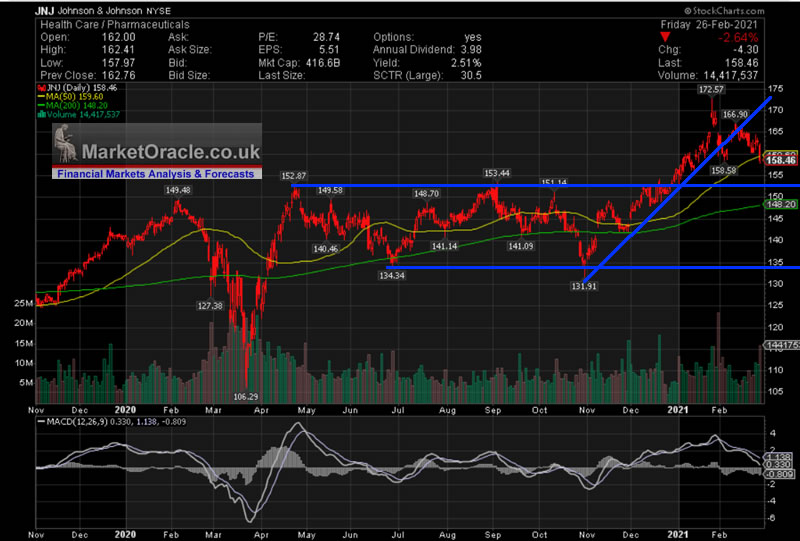Click the MA(200) 148.20 legend entry
Screen dimensions: 800x541
tap(72, 105)
